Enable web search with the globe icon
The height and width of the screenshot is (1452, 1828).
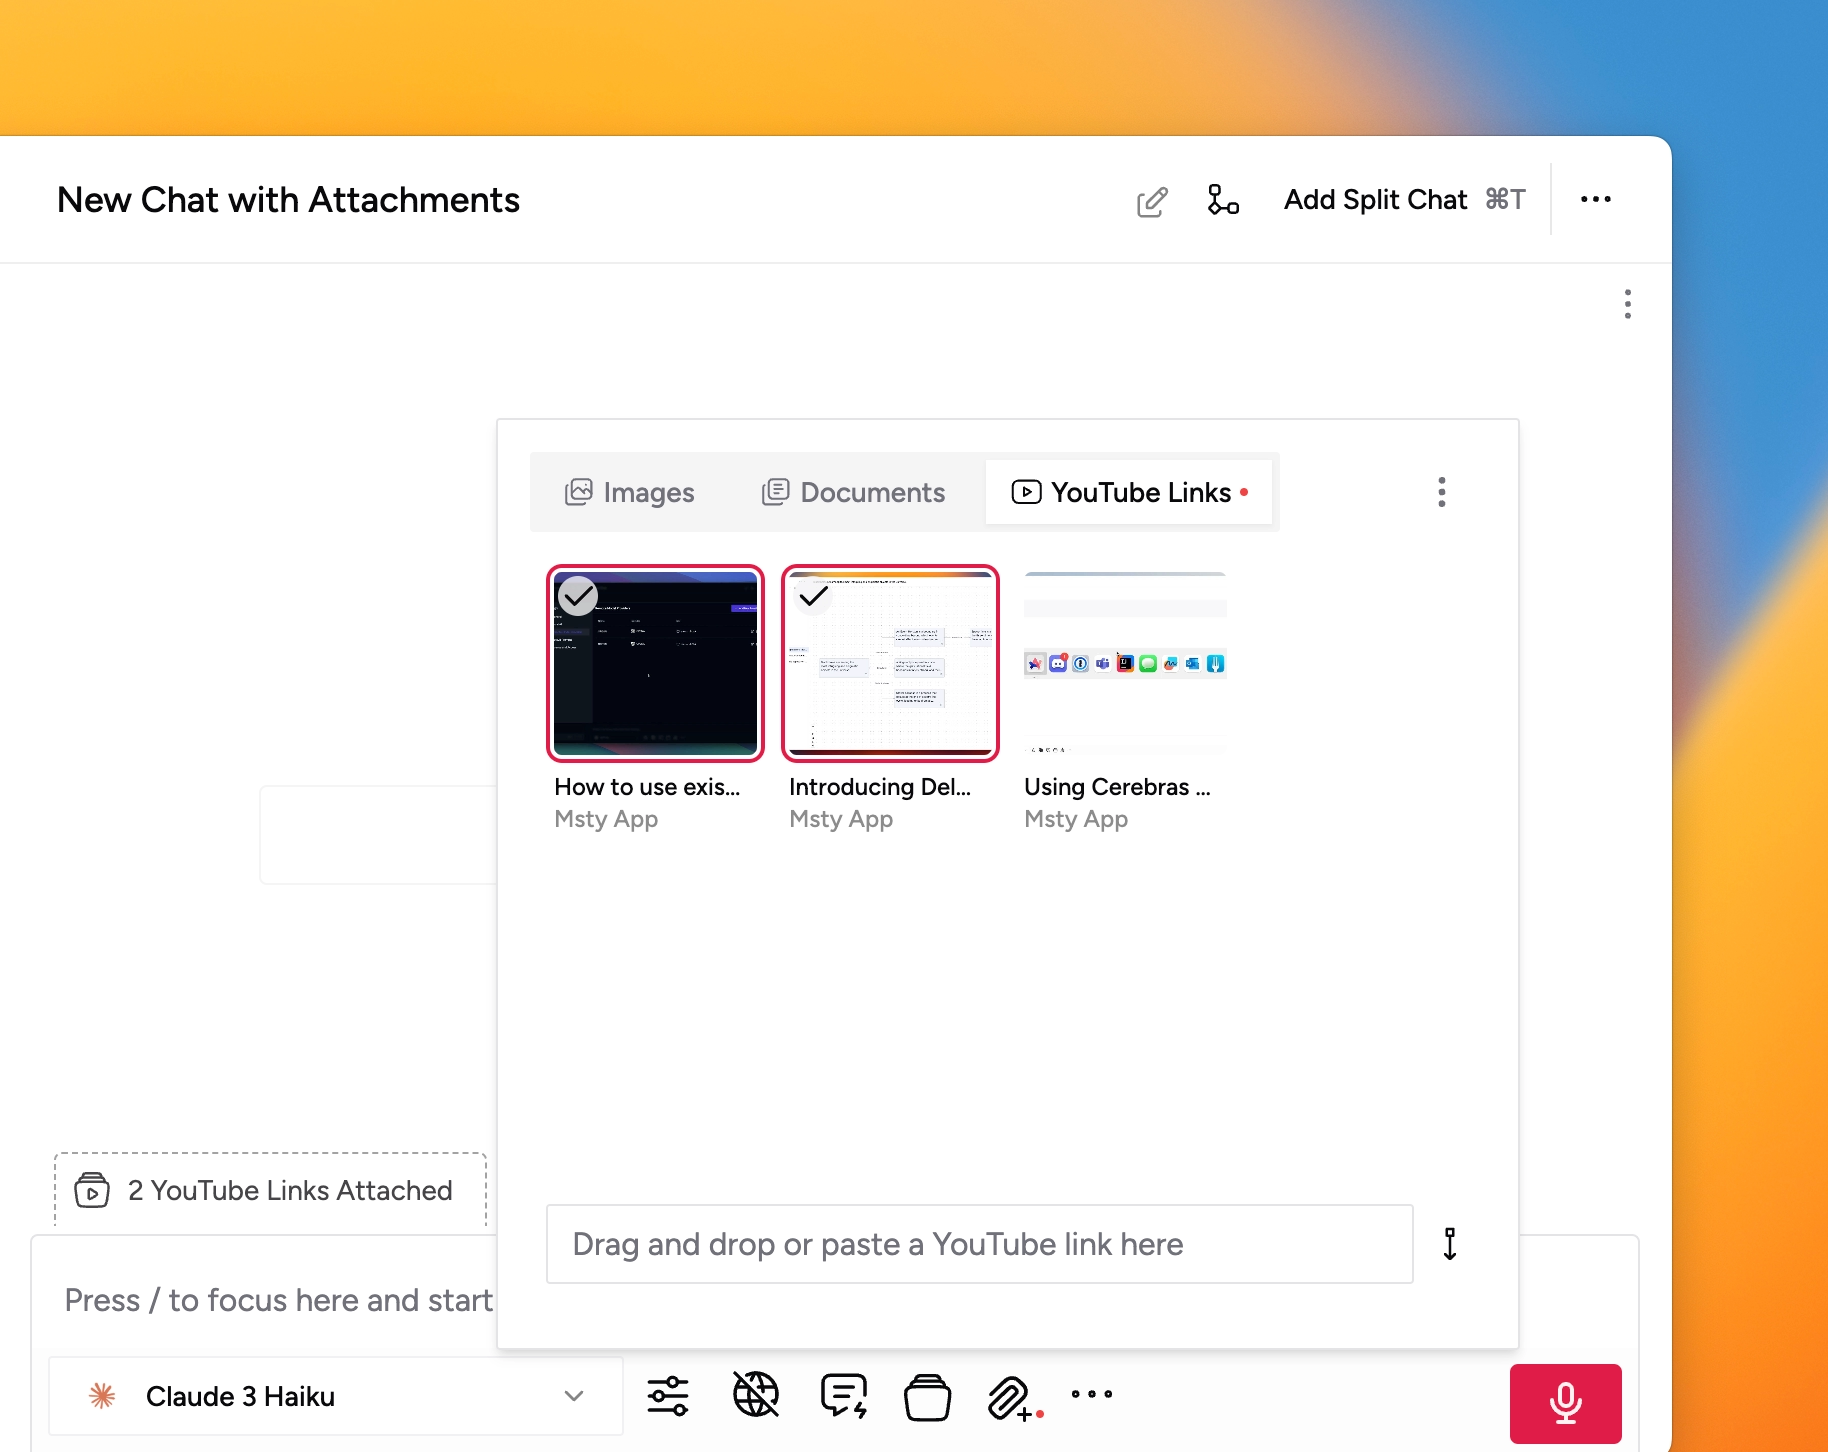756,1395
